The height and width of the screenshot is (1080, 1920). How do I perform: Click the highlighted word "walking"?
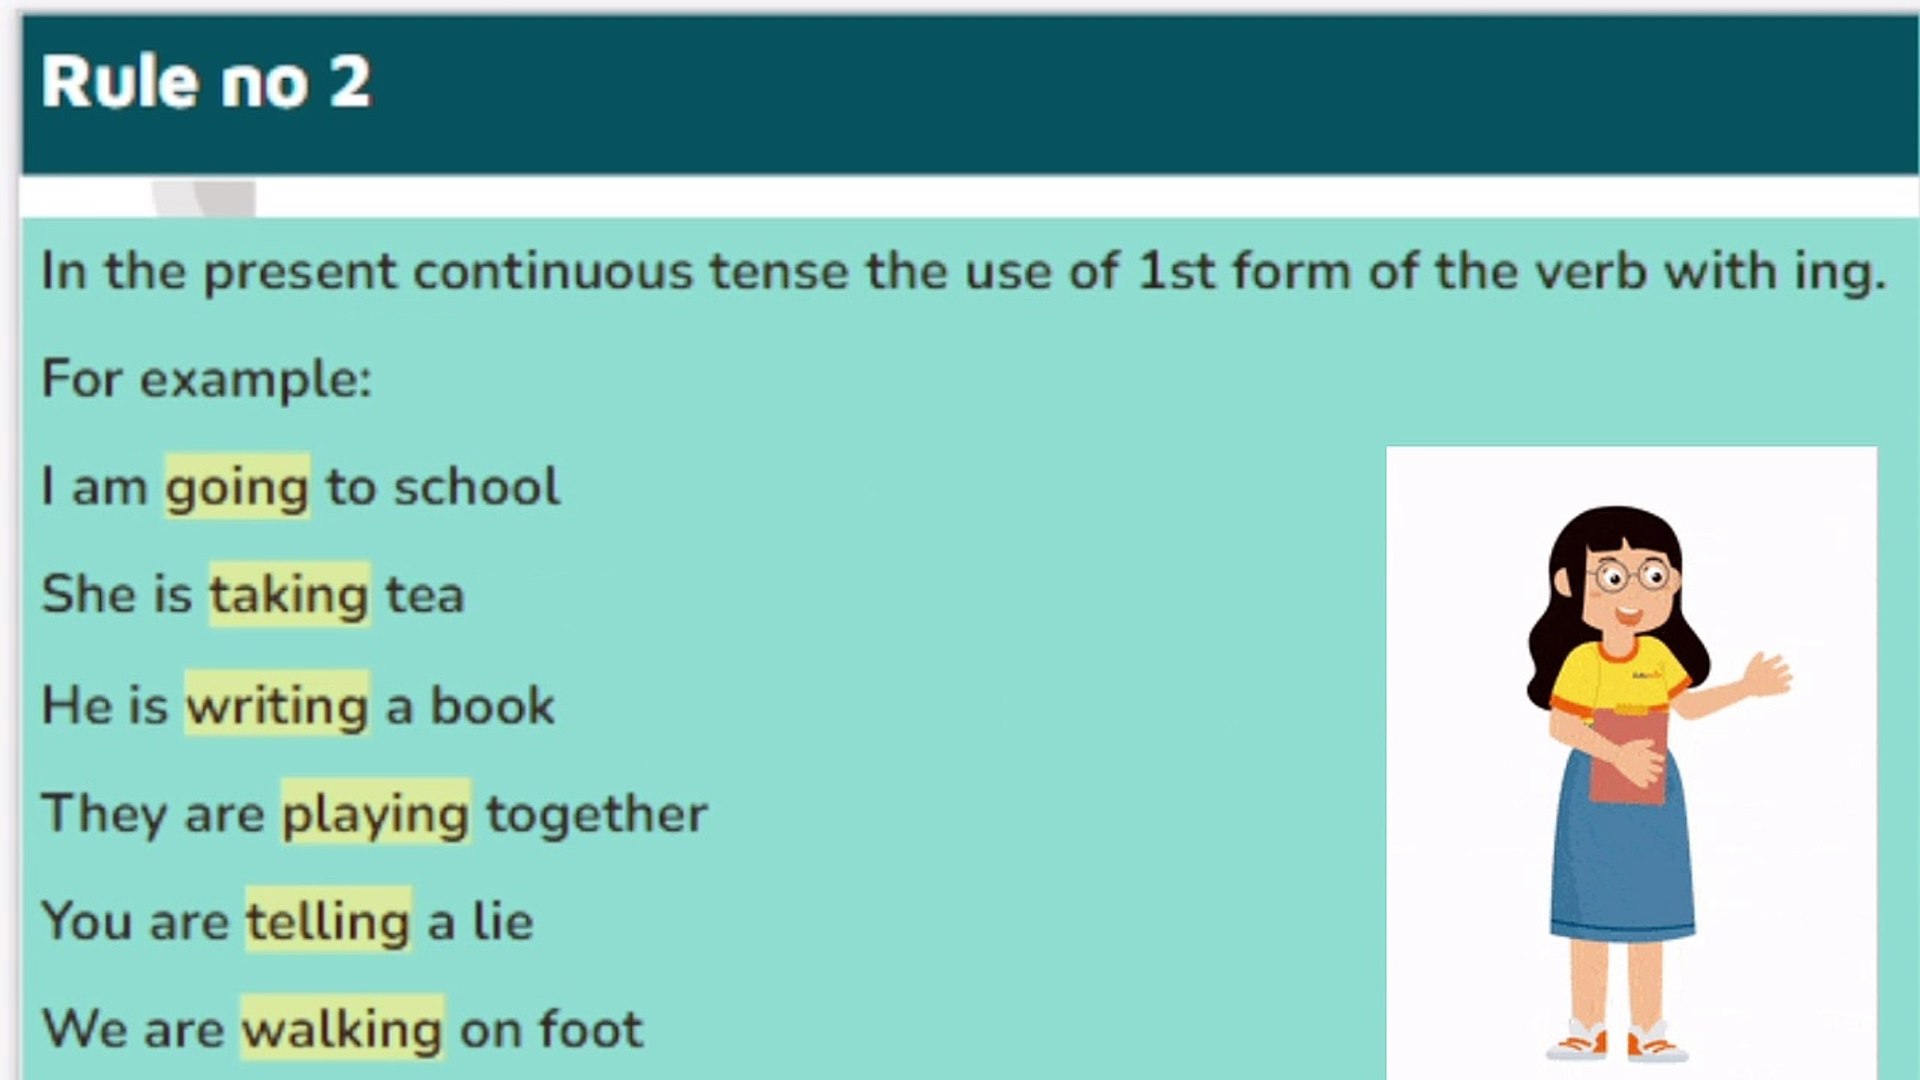(342, 1029)
